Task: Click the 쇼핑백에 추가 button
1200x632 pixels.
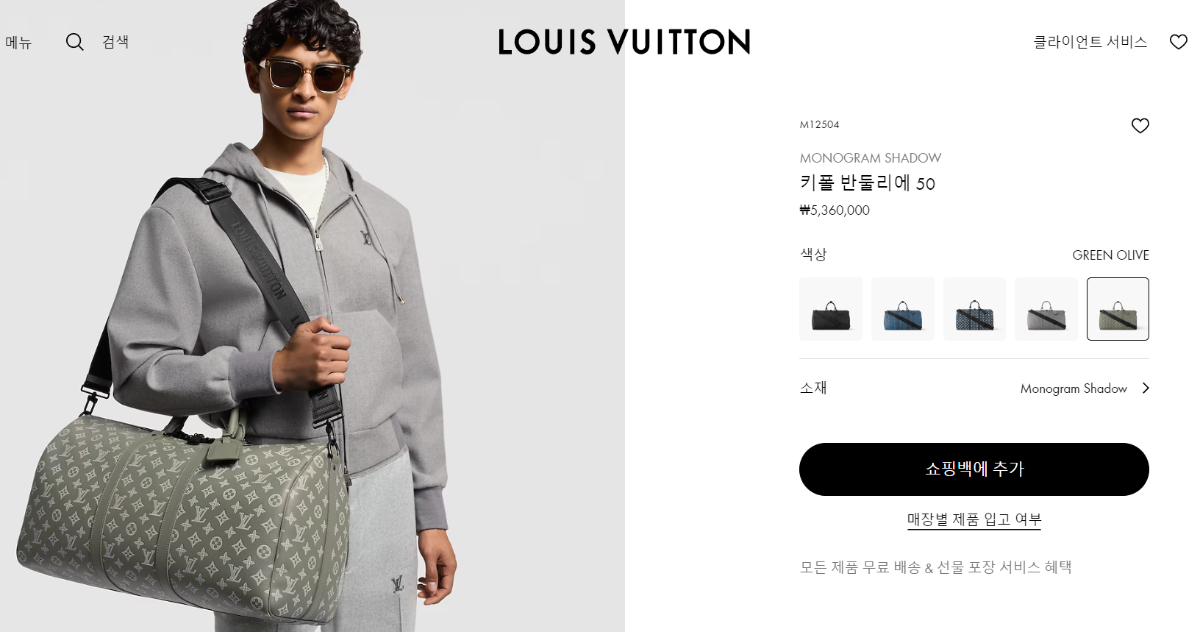Action: 974,469
